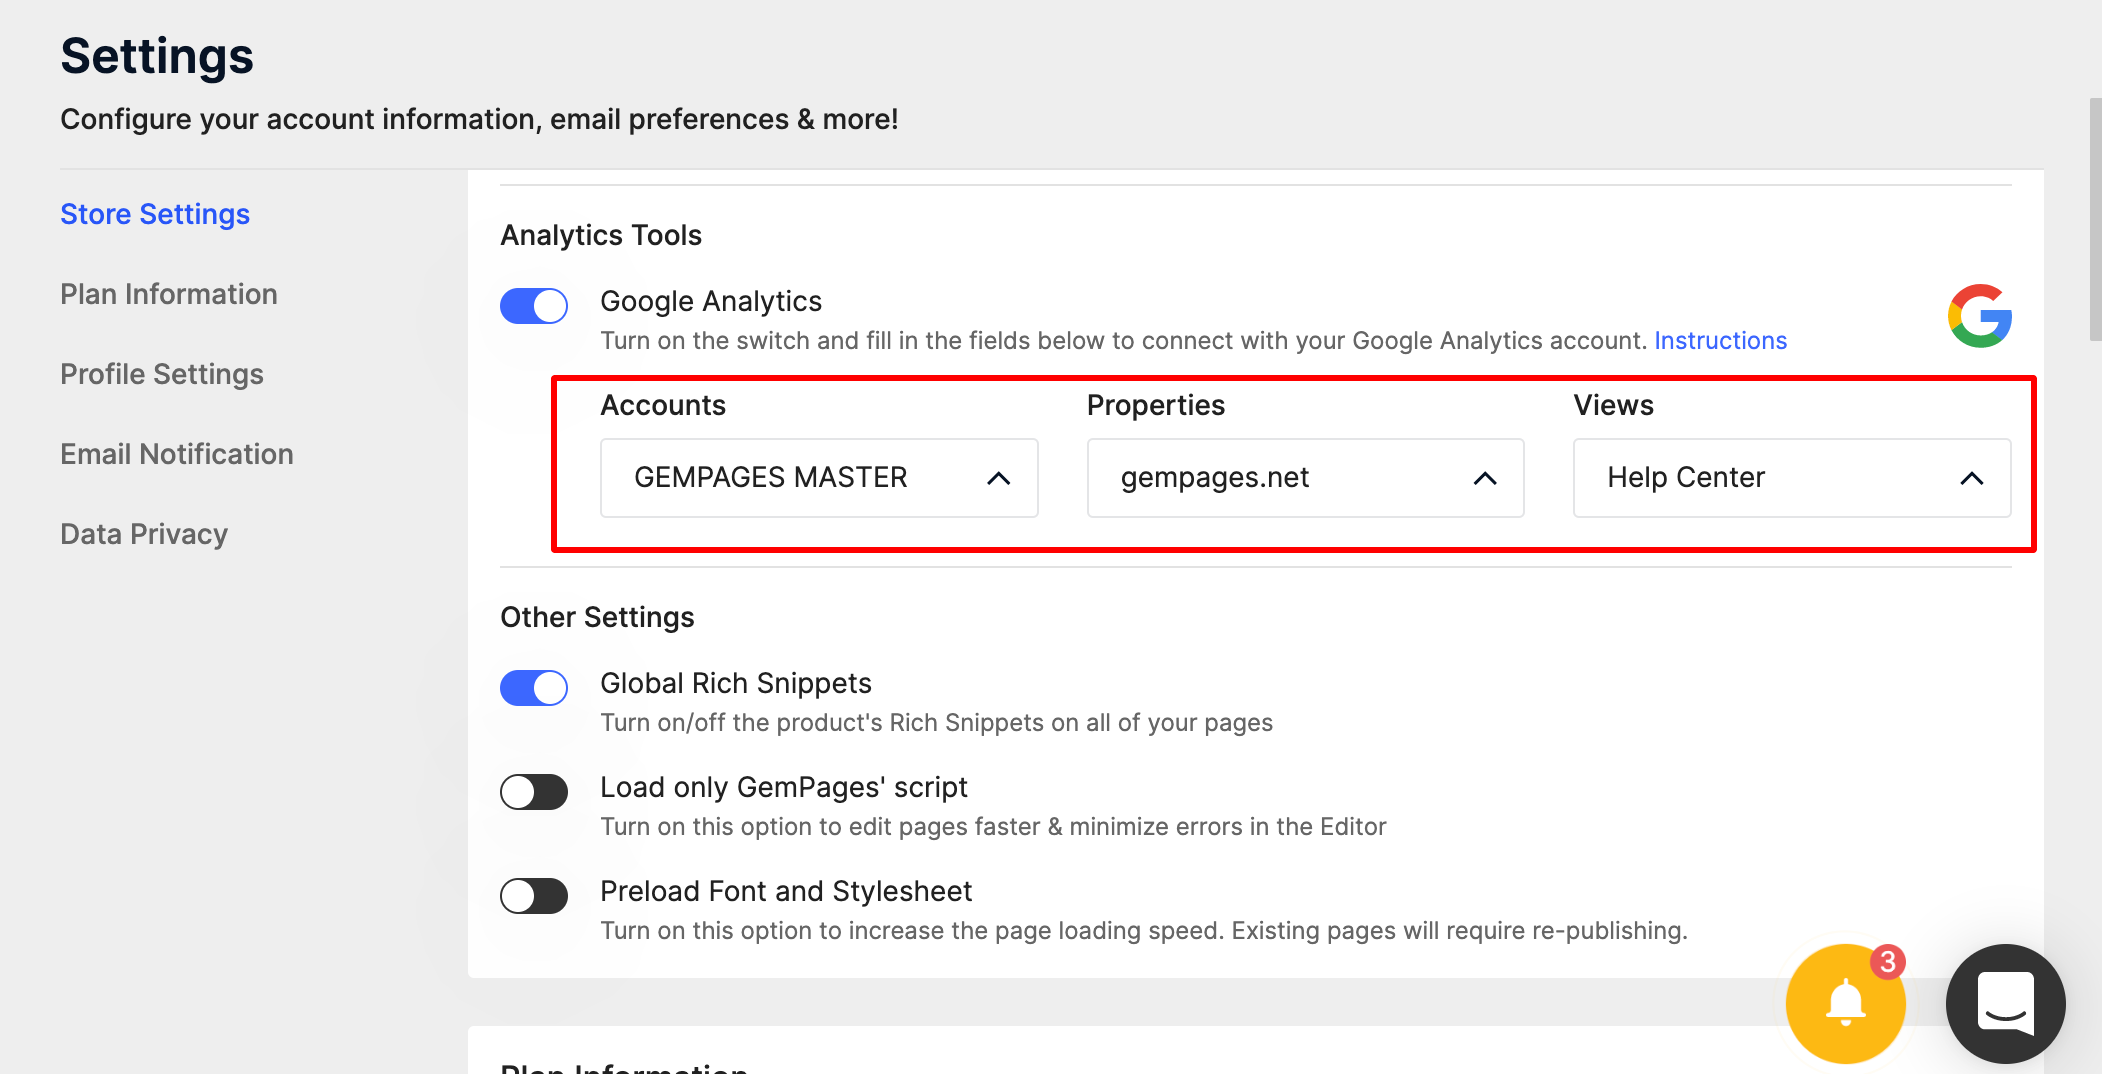Turn off the Google Analytics switch
The height and width of the screenshot is (1074, 2102).
click(534, 306)
